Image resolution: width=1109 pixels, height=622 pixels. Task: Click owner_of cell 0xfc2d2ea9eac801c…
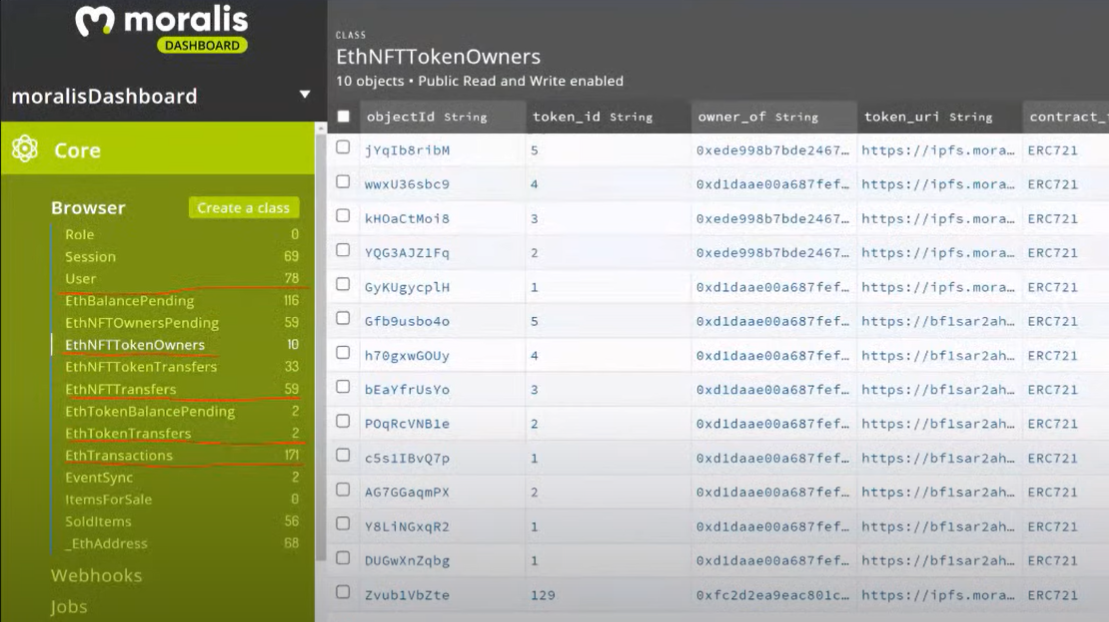click(x=772, y=595)
